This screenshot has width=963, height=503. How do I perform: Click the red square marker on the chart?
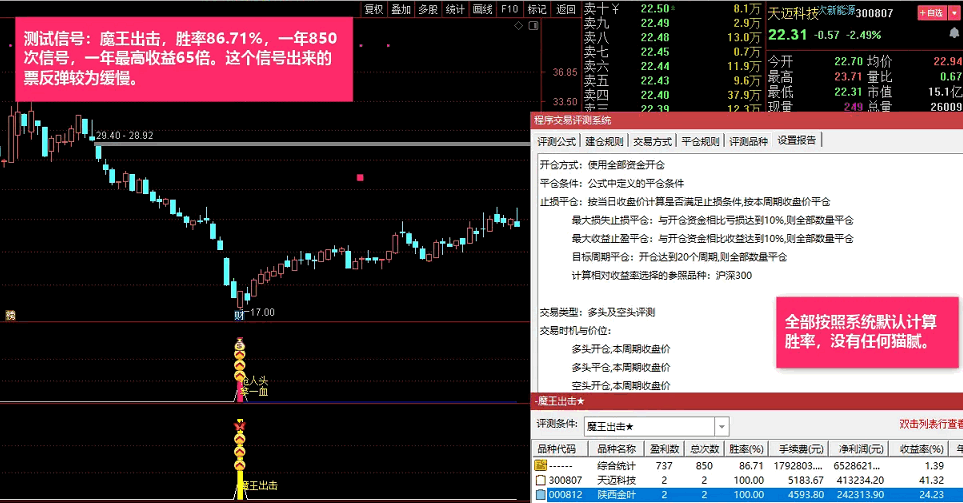click(360, 177)
